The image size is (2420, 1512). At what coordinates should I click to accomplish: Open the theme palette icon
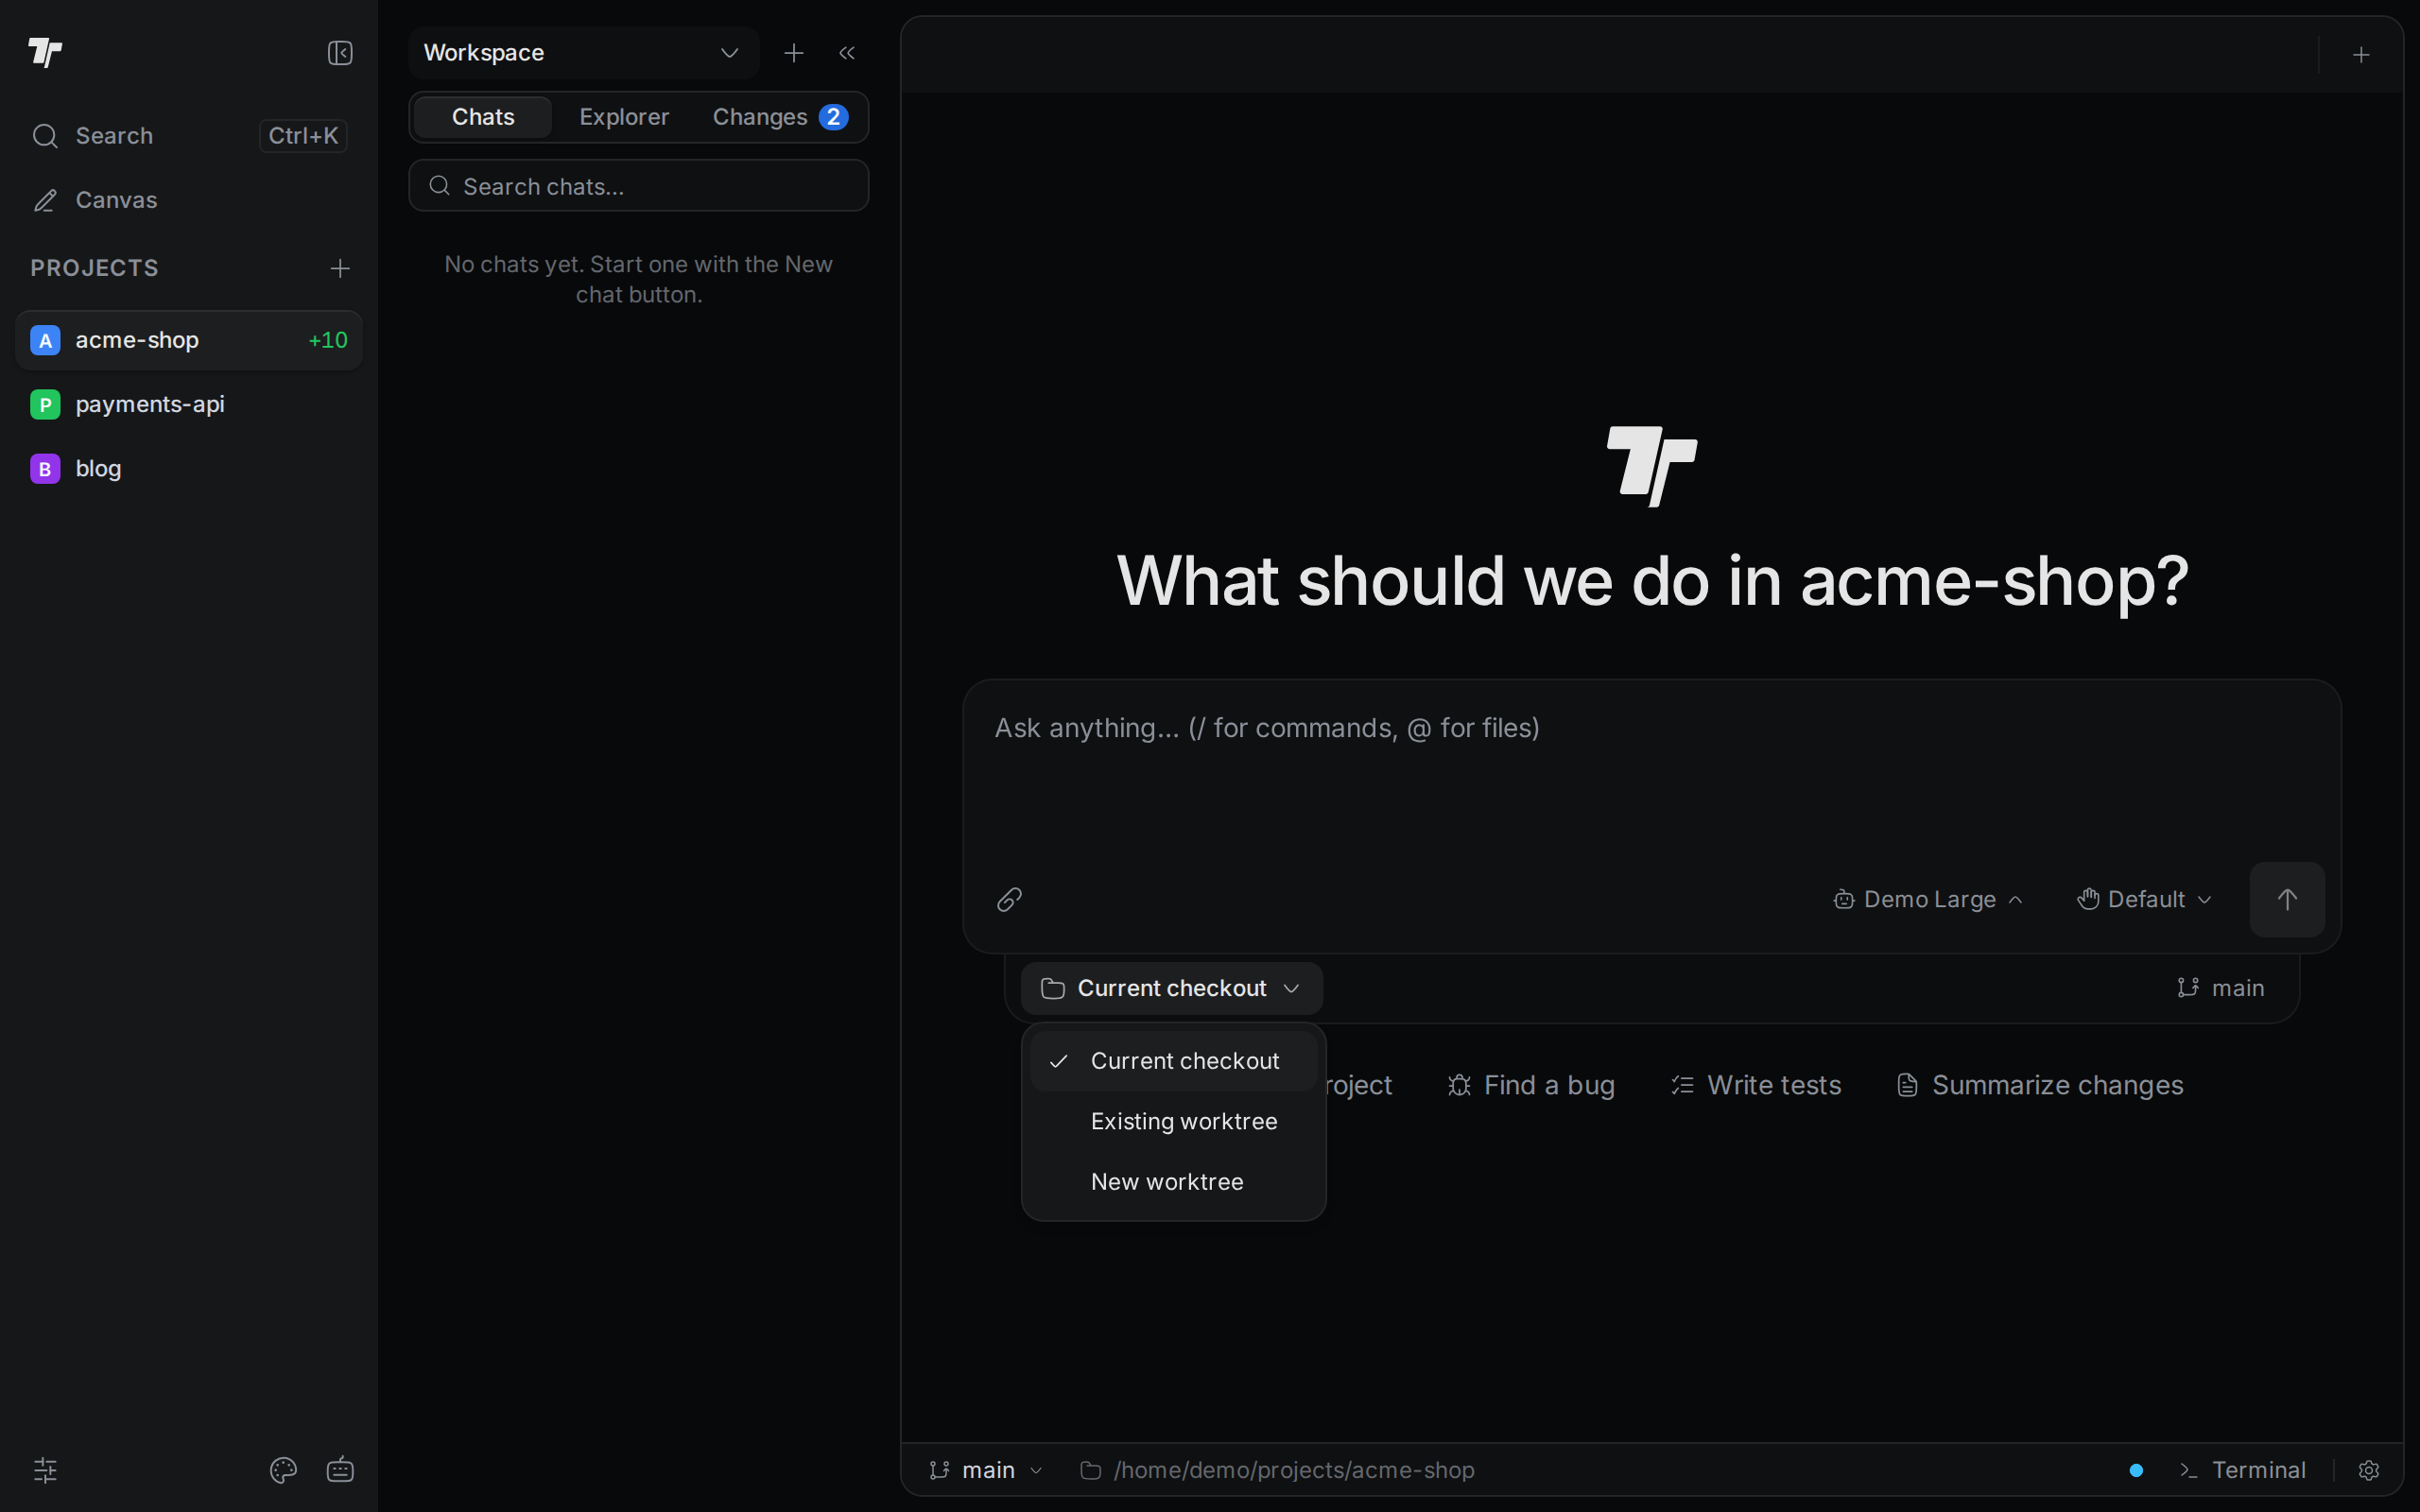[x=283, y=1470]
